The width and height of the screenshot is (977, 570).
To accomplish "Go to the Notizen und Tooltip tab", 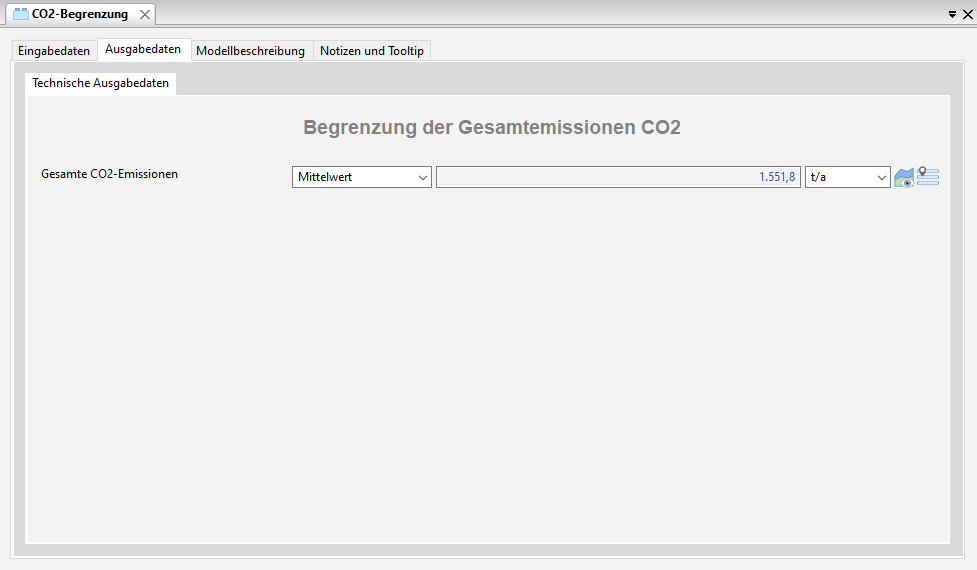I will pos(371,50).
